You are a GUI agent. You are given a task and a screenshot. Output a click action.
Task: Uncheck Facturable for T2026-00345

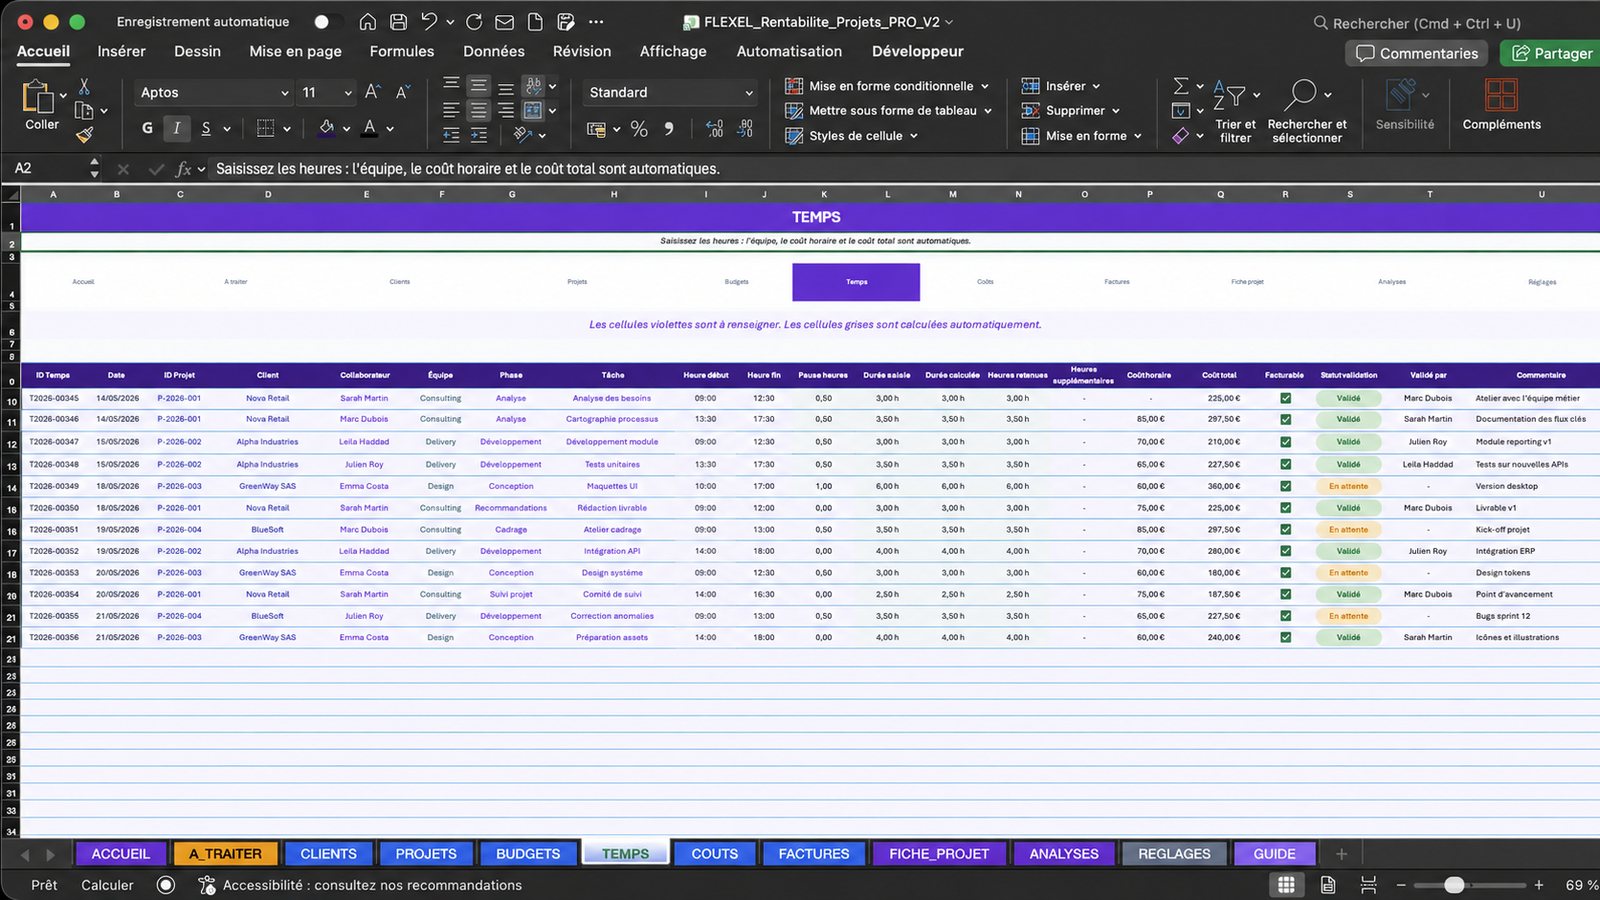point(1285,398)
